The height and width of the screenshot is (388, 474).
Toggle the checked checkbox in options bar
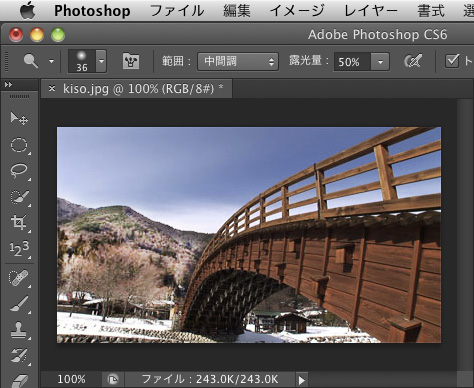[x=452, y=61]
